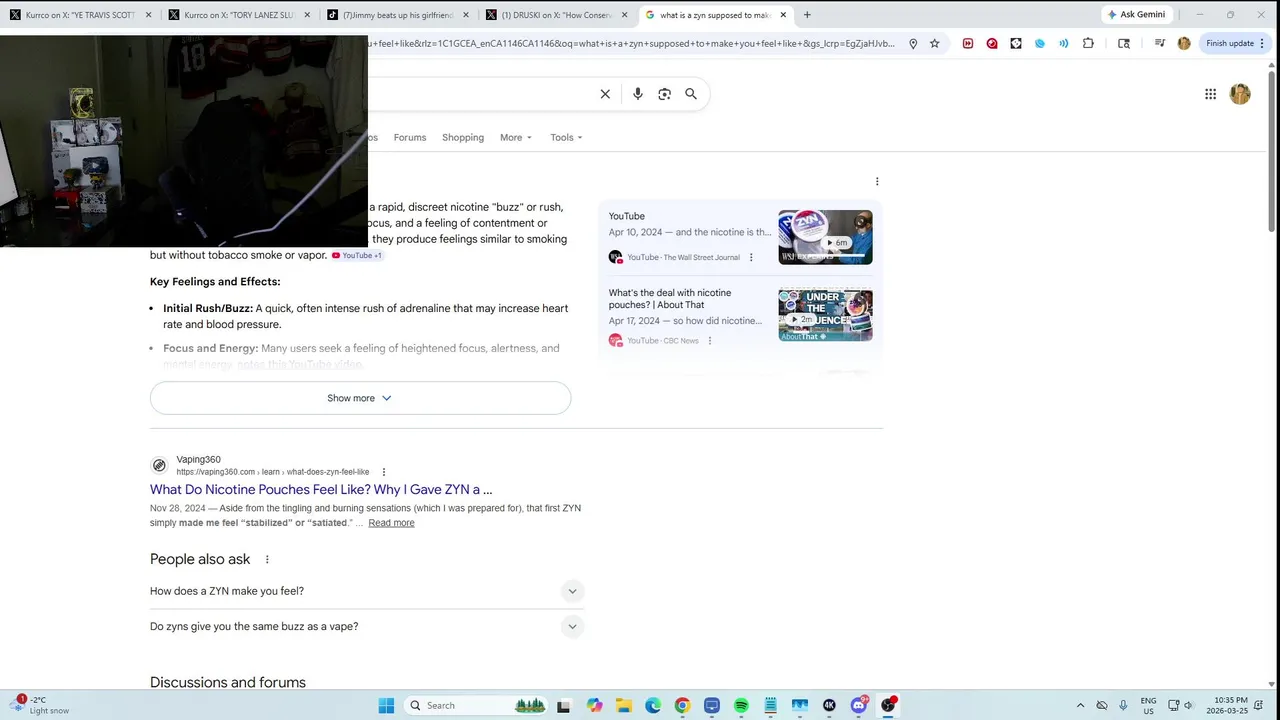This screenshot has height=720, width=1280.
Task: Open the media controls music-note icon
Action: click(1159, 43)
